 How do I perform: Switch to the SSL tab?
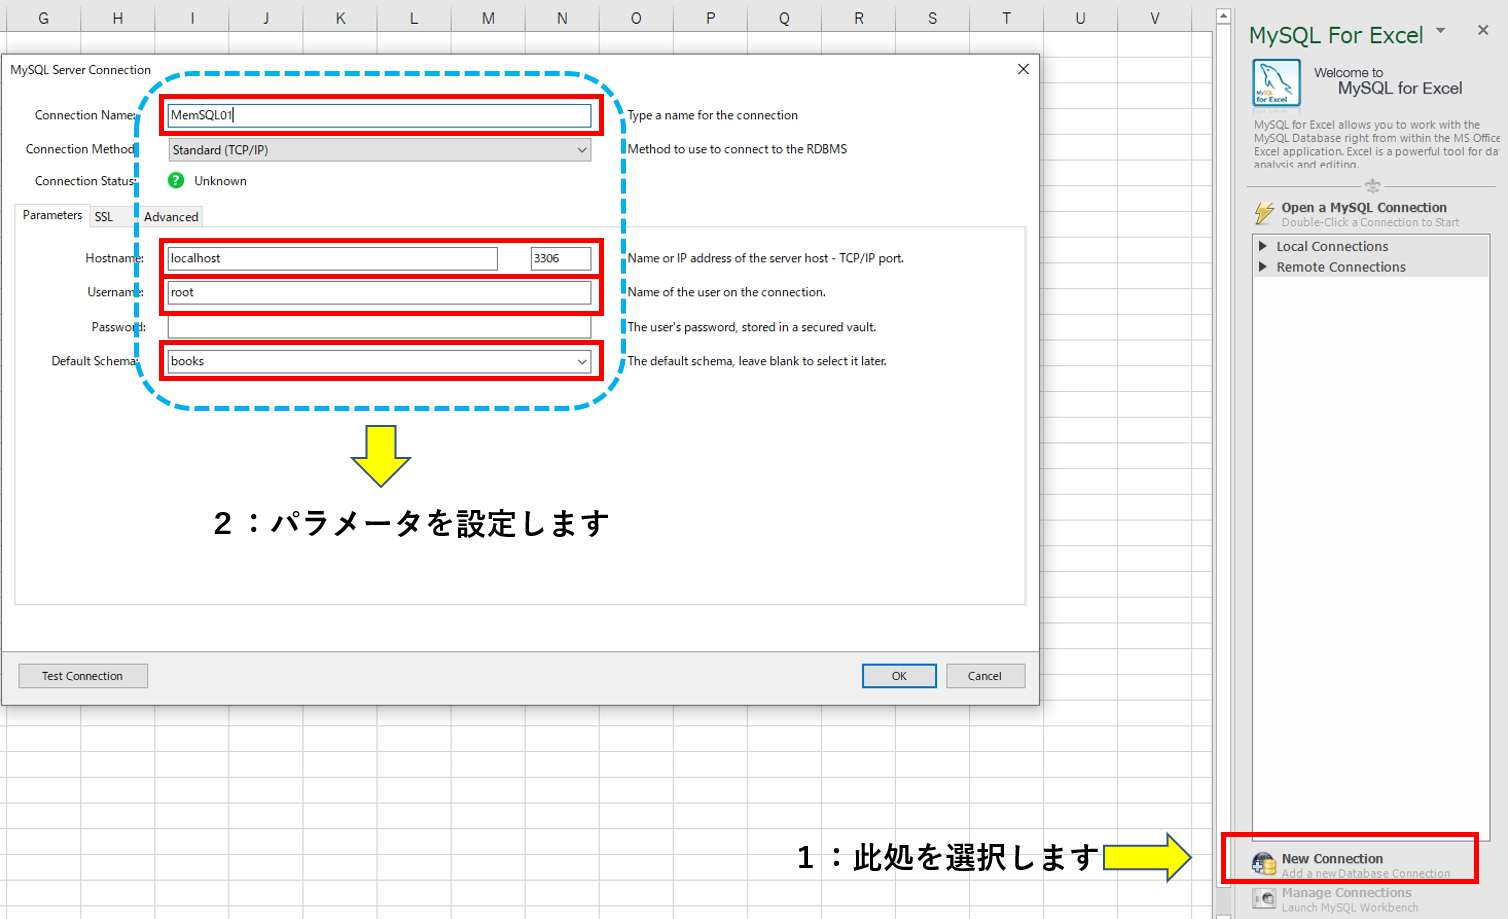coord(104,217)
